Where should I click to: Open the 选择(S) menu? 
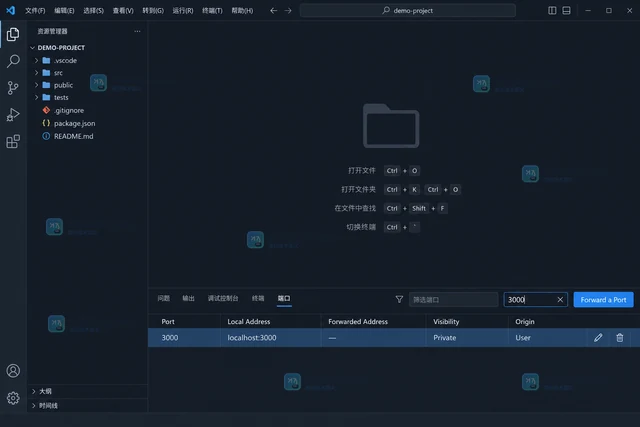pos(93,11)
